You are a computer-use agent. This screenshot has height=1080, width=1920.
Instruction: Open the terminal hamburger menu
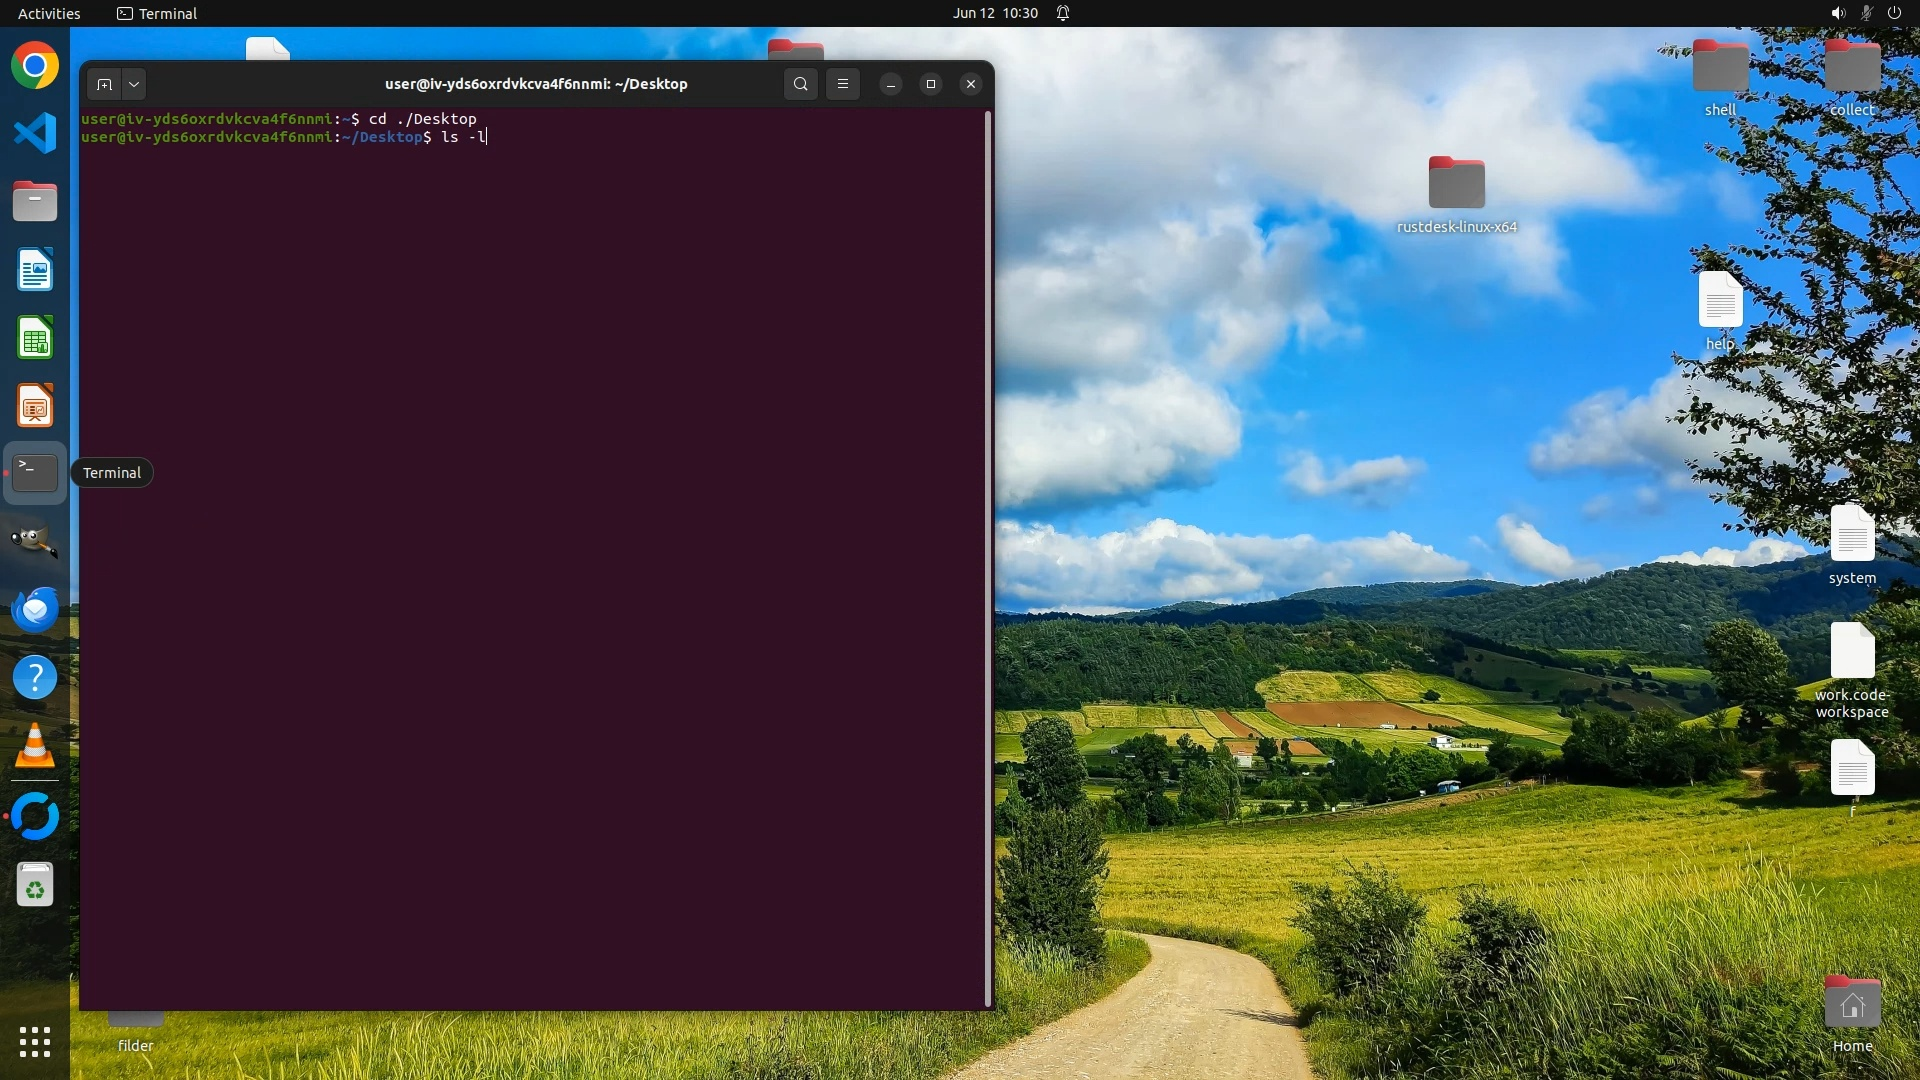tap(843, 84)
